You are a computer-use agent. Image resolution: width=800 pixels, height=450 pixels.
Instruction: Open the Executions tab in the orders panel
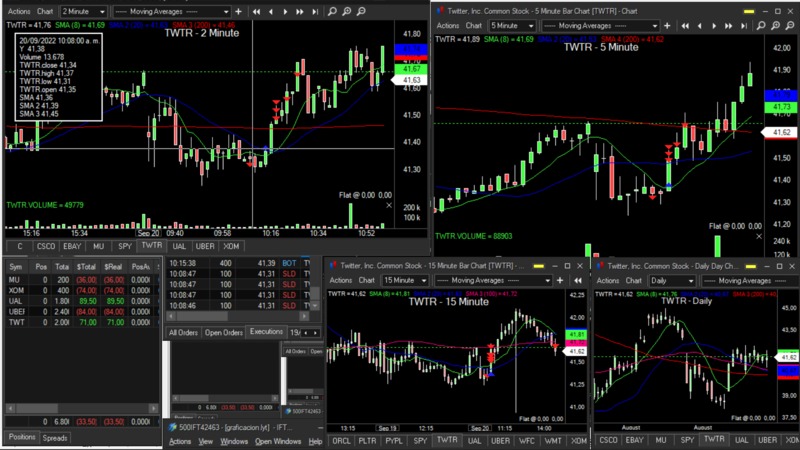tap(266, 331)
